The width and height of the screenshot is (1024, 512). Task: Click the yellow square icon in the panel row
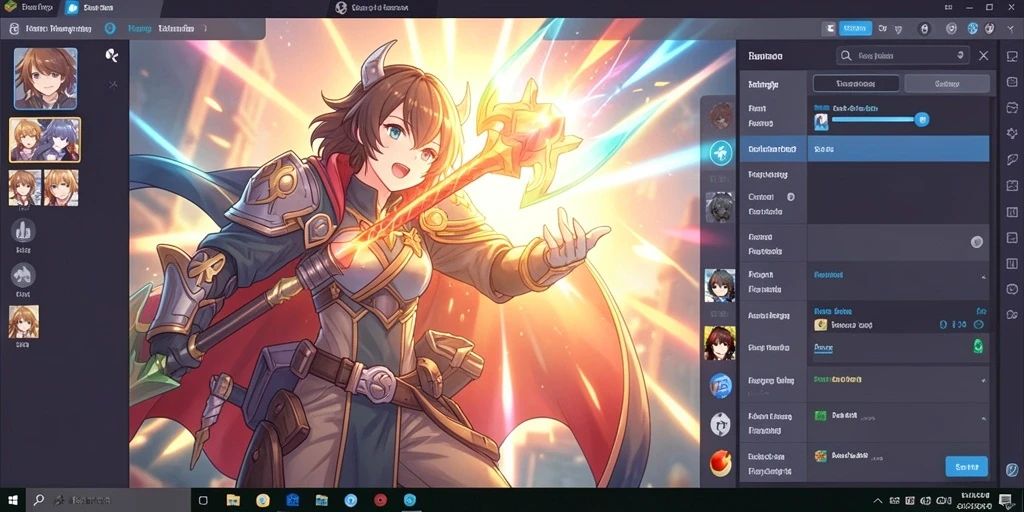click(x=820, y=325)
